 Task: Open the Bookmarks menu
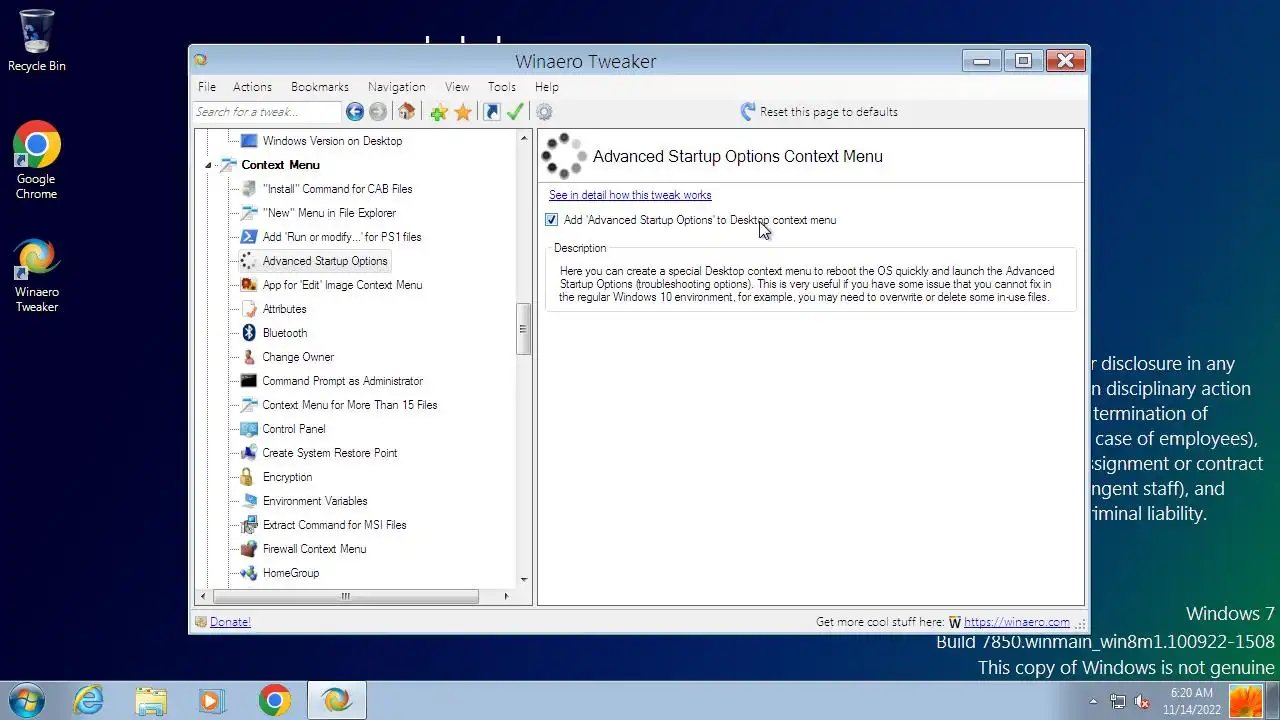pos(320,87)
